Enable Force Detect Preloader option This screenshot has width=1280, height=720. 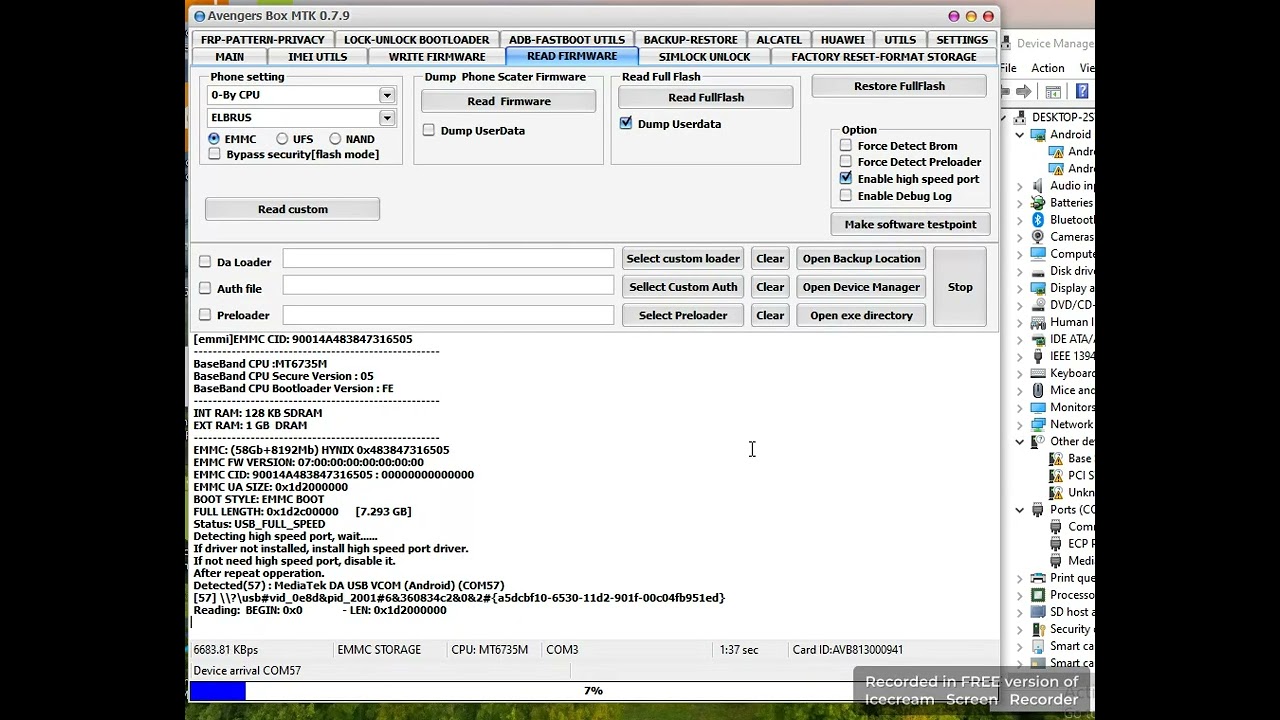pyautogui.click(x=846, y=161)
